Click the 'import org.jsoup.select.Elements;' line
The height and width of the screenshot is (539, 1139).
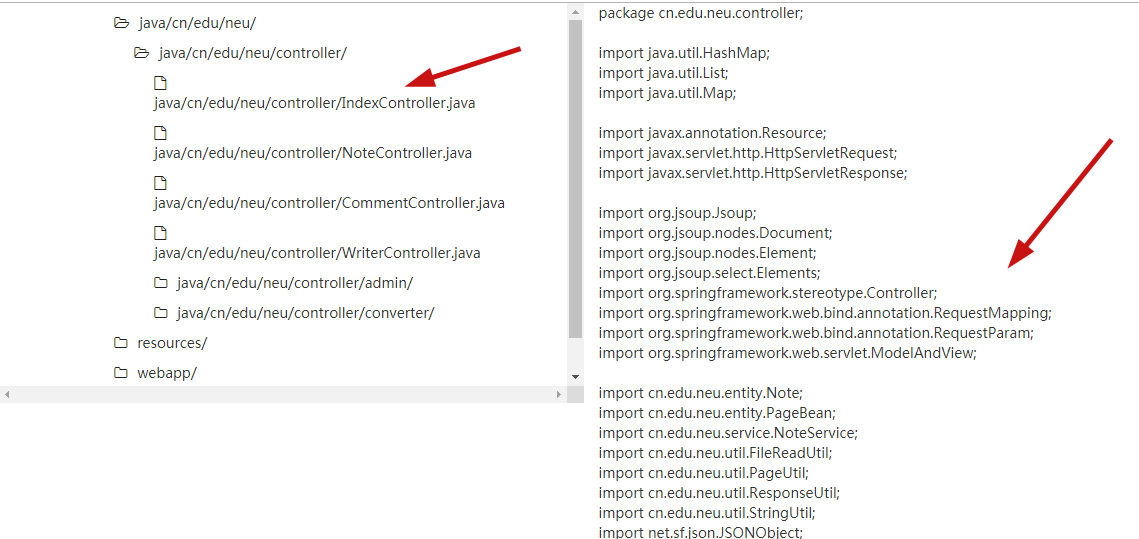tap(710, 273)
